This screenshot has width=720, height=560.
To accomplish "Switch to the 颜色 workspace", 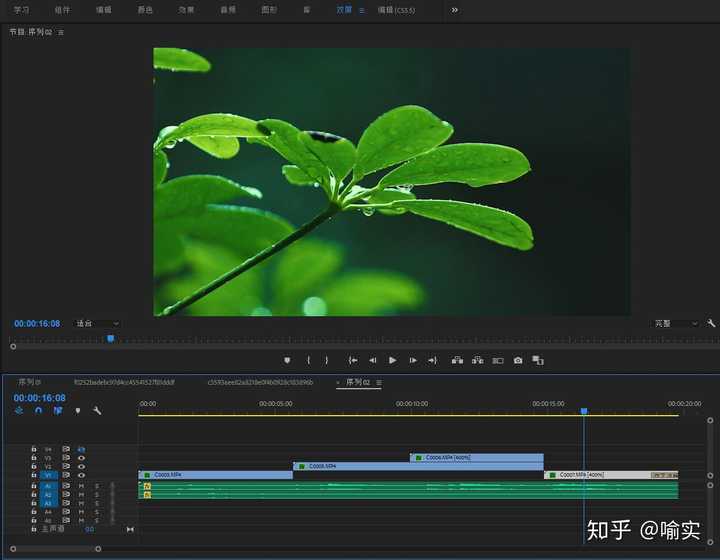I will click(x=145, y=10).
